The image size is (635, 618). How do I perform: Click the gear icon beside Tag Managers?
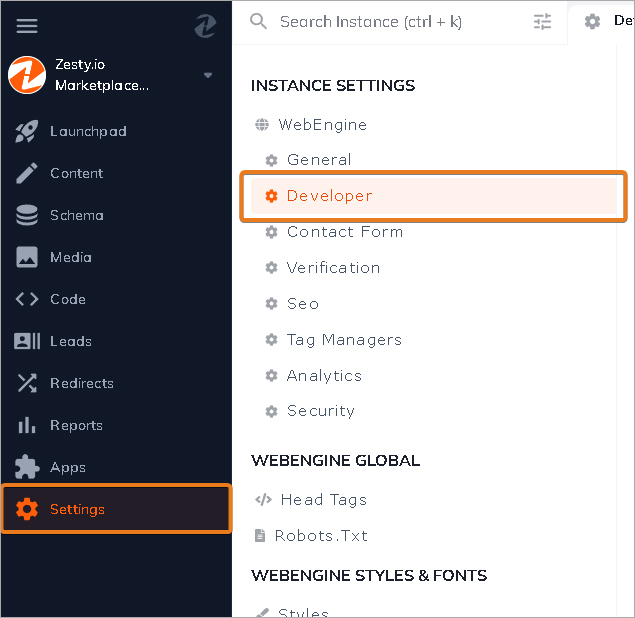271,340
